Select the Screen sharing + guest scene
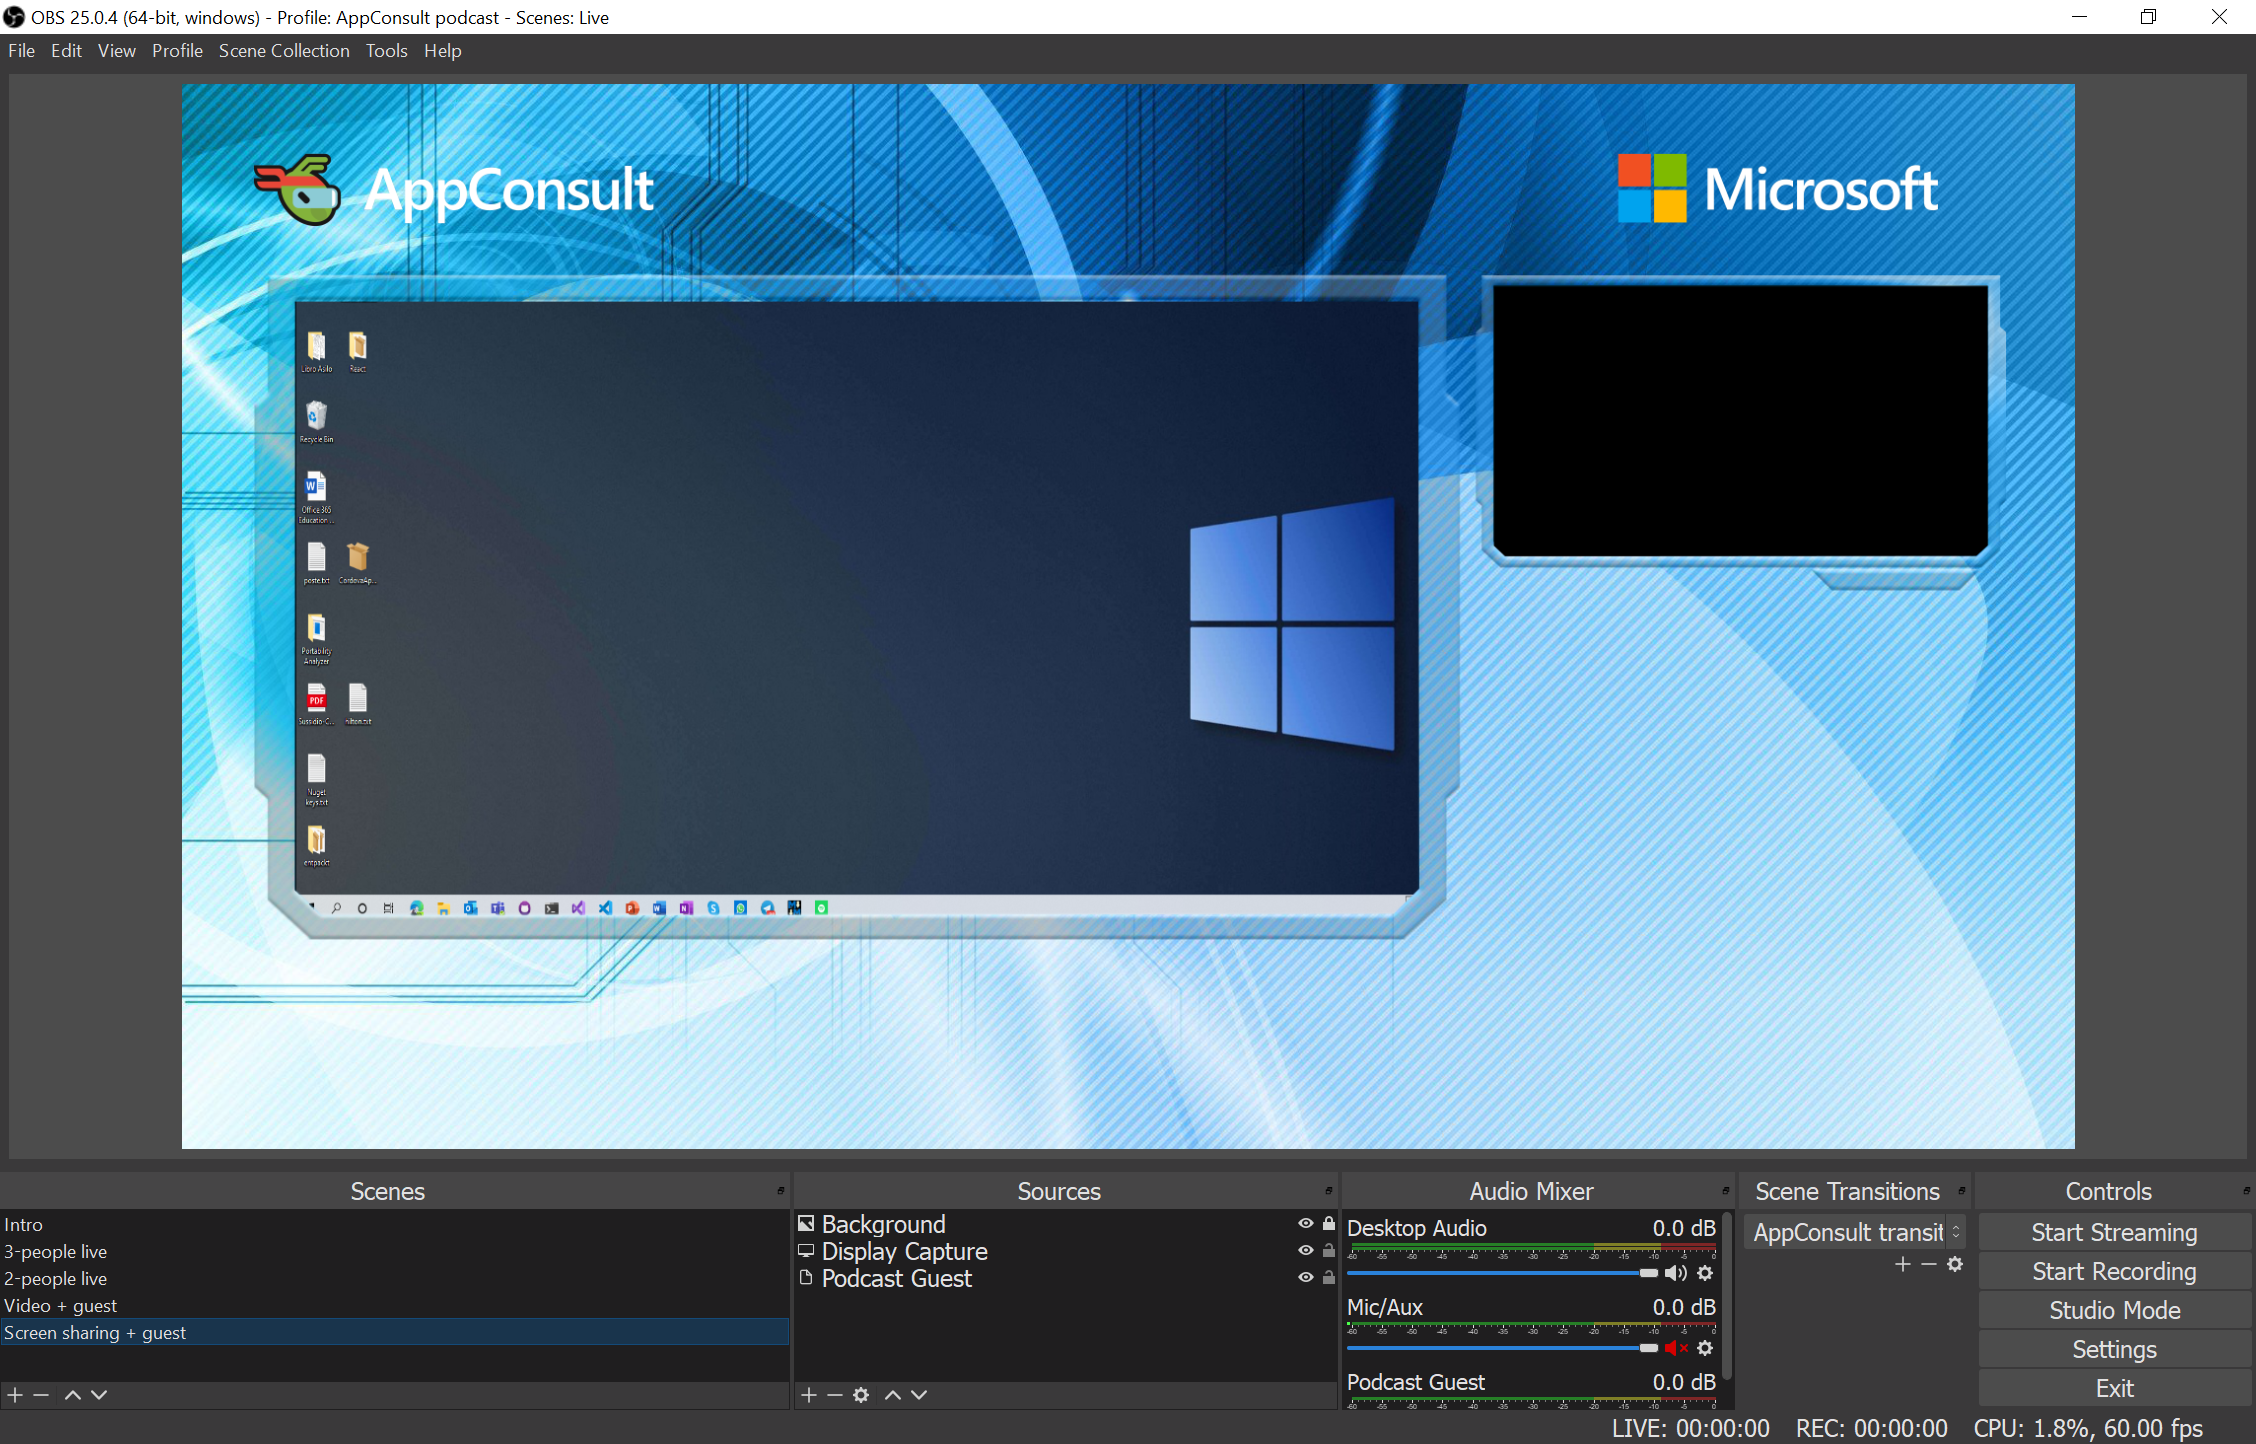 pos(92,1332)
